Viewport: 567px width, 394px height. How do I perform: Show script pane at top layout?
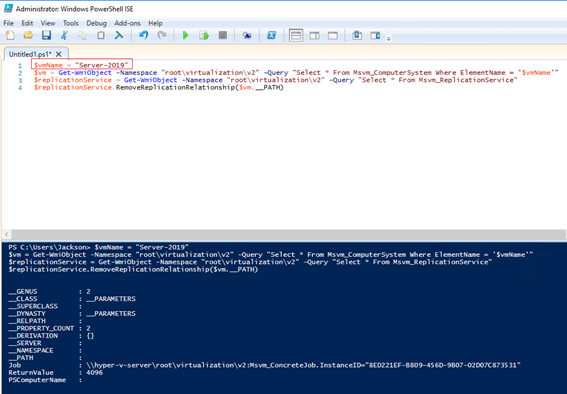tap(296, 35)
